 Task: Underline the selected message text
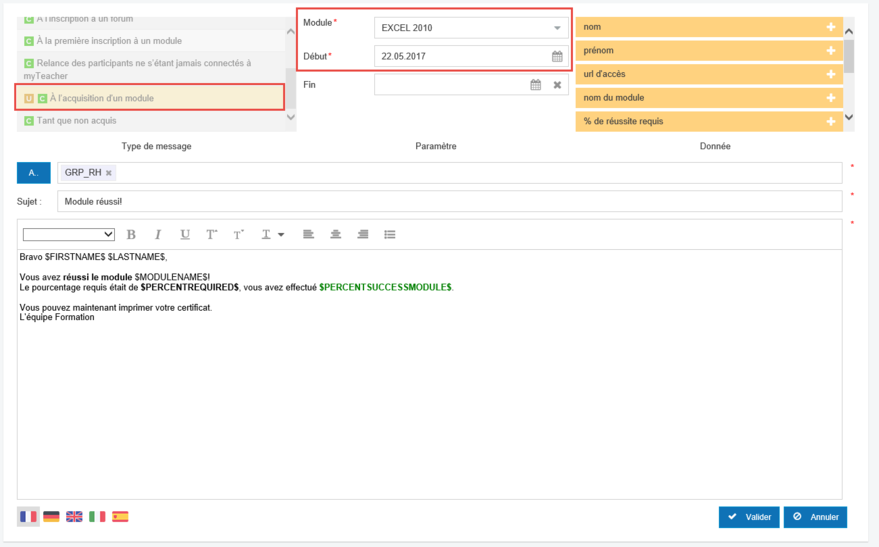coord(185,234)
